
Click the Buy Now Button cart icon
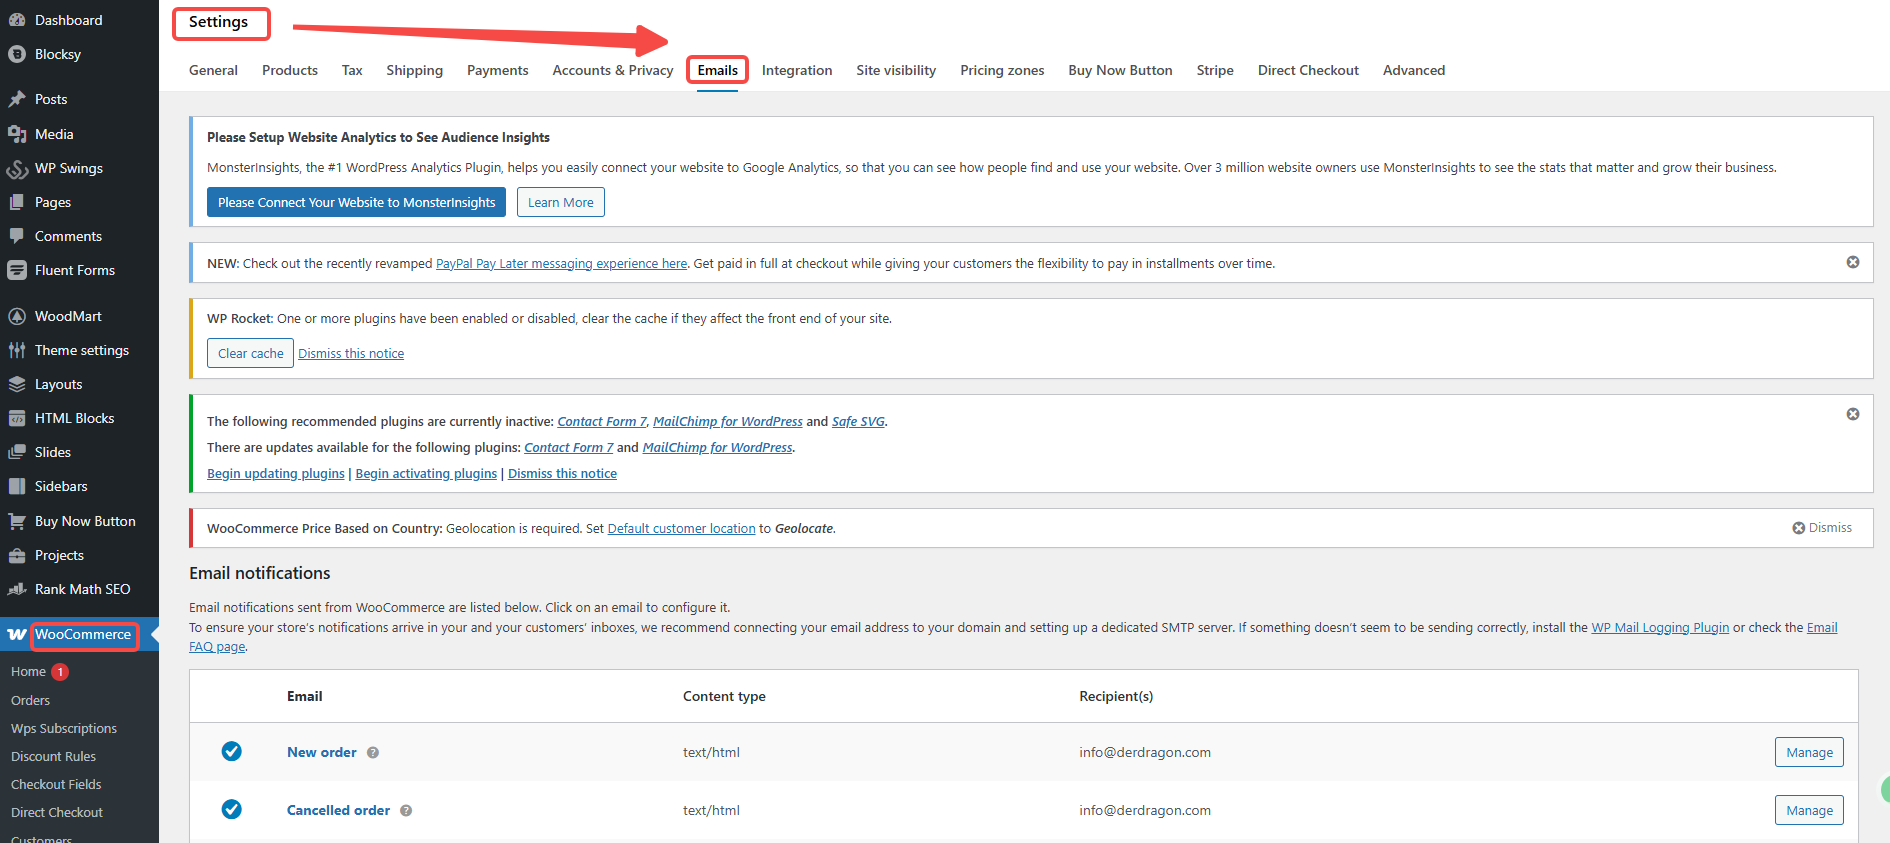tap(17, 521)
